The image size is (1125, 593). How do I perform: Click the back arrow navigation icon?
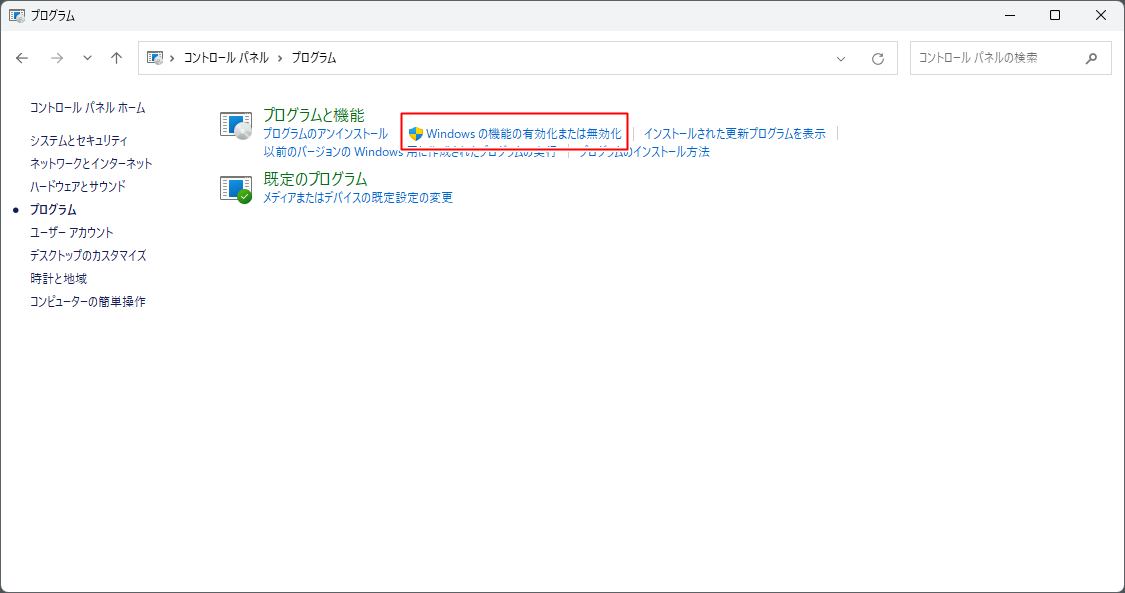tap(22, 58)
